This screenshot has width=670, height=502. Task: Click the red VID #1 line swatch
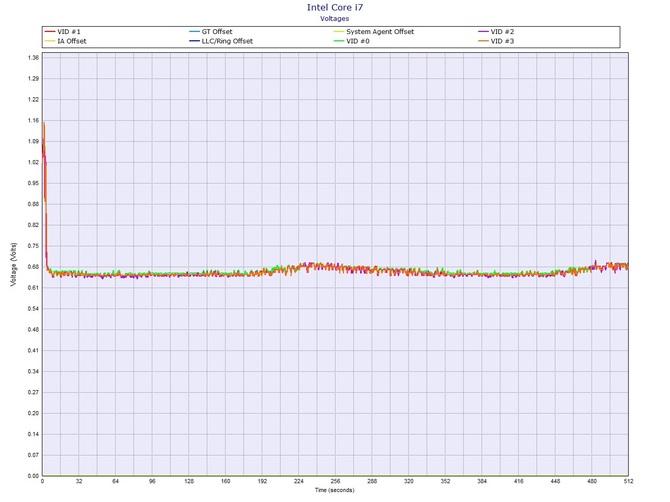[x=50, y=32]
